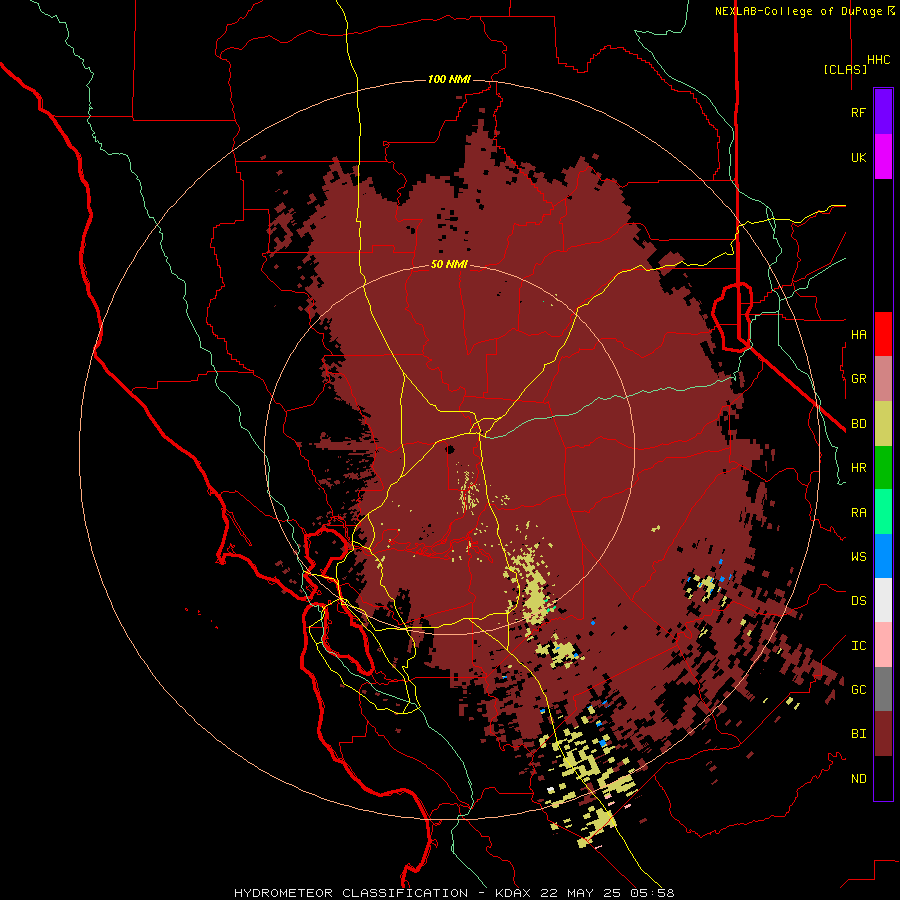Click the 'GC' legend label
The image size is (900, 900).
tap(858, 690)
